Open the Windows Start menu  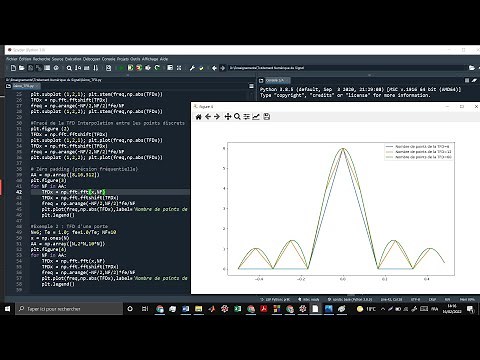click(7, 309)
